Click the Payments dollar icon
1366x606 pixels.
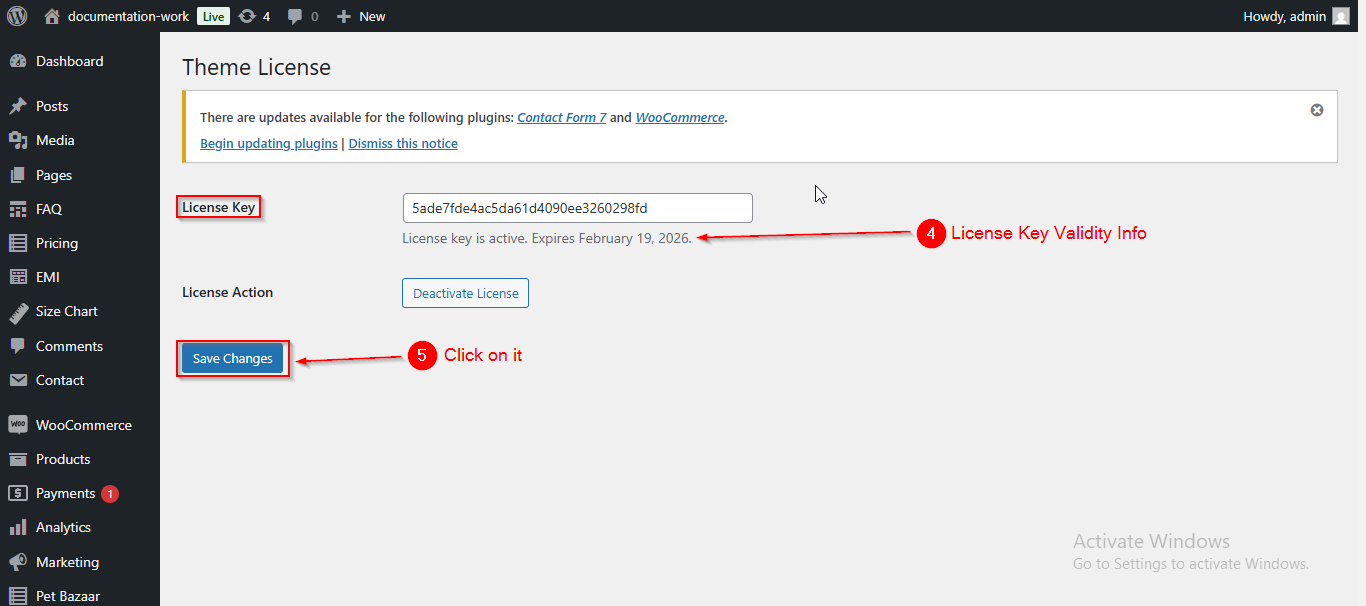pyautogui.click(x=18, y=493)
